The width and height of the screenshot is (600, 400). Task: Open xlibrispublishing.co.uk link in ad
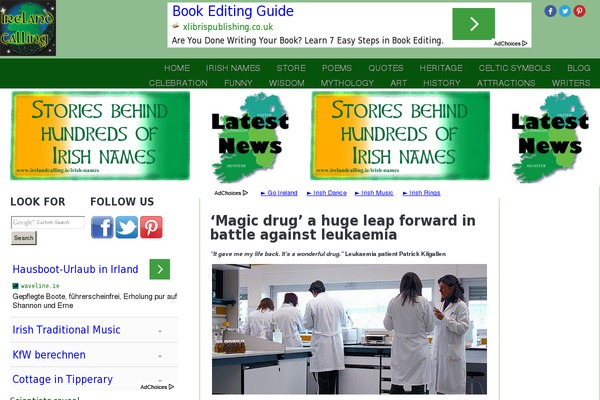tap(228, 27)
